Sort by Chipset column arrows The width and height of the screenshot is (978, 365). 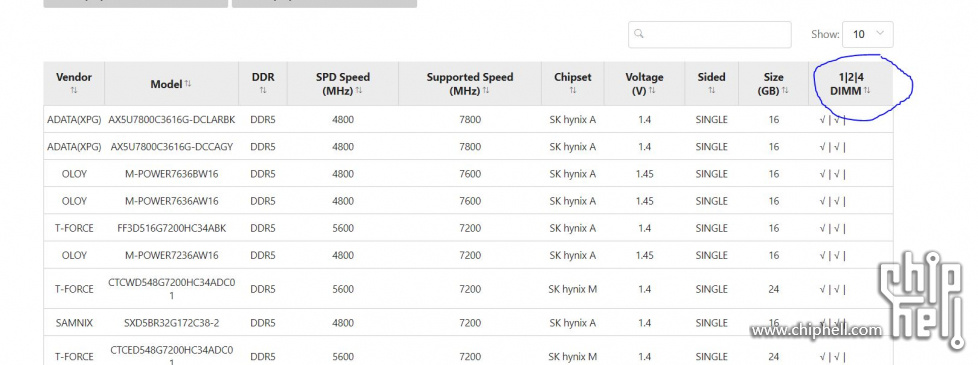[x=573, y=90]
